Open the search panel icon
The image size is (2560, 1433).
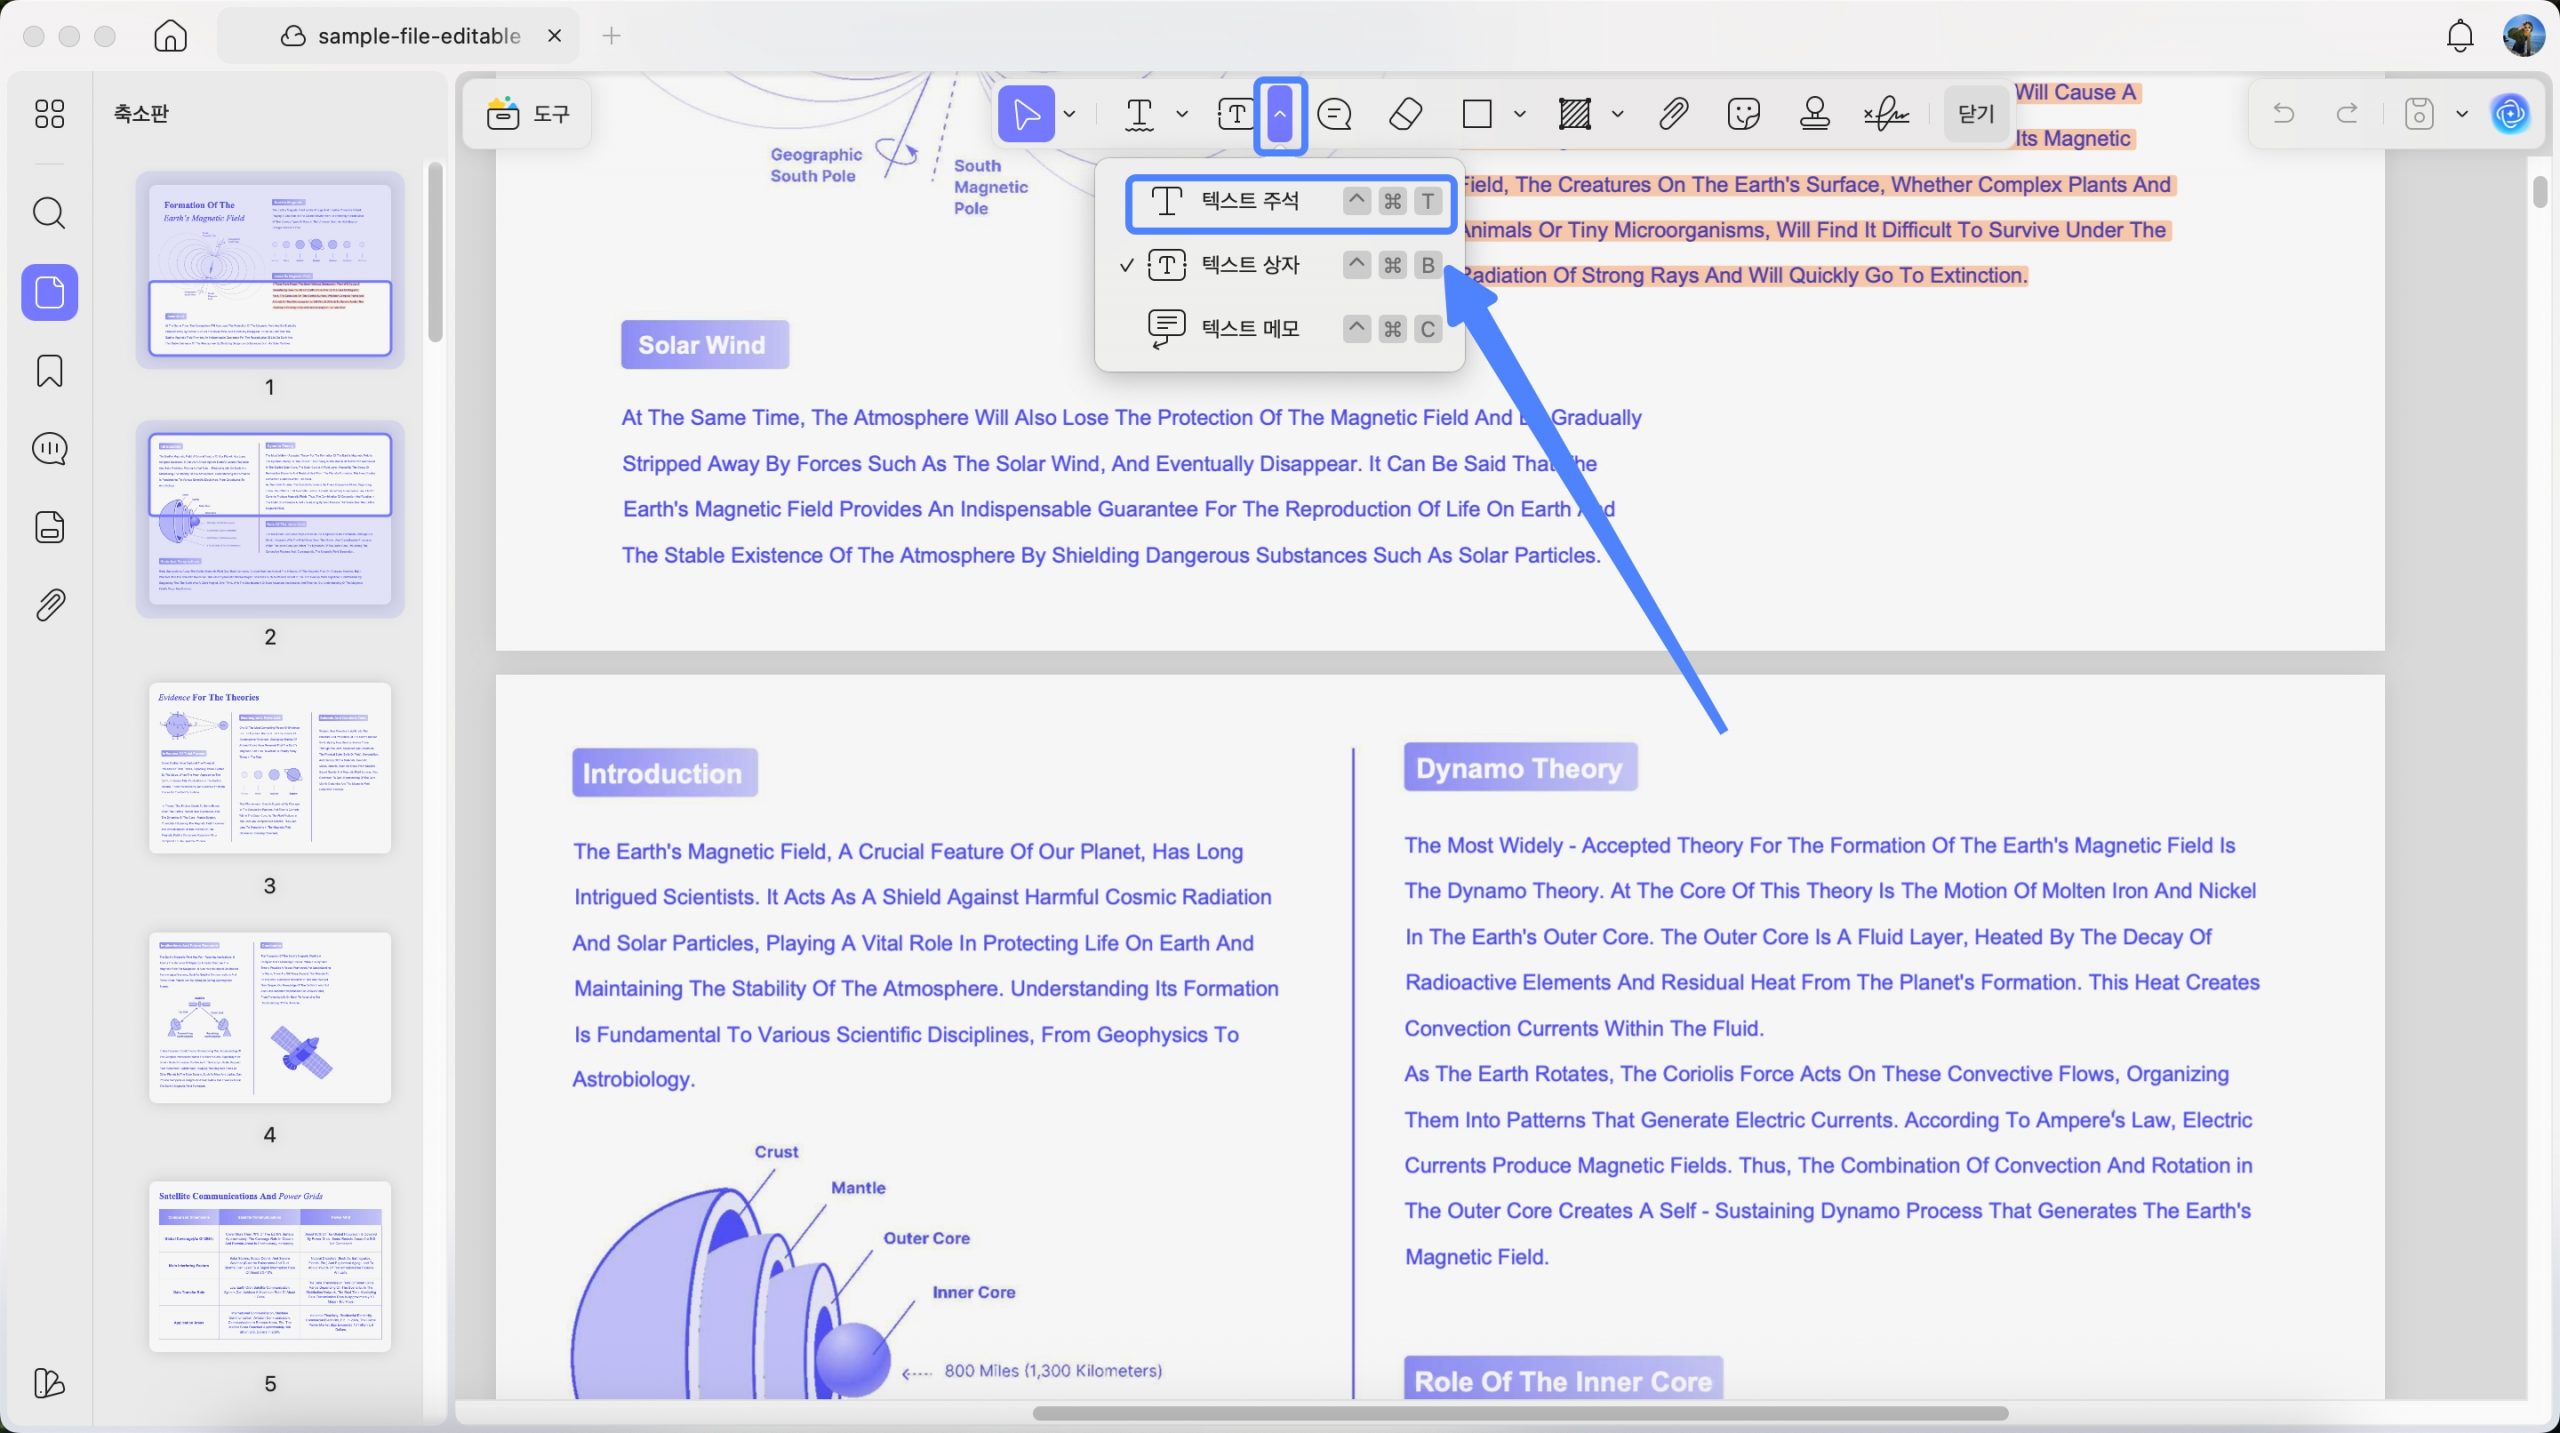49,213
